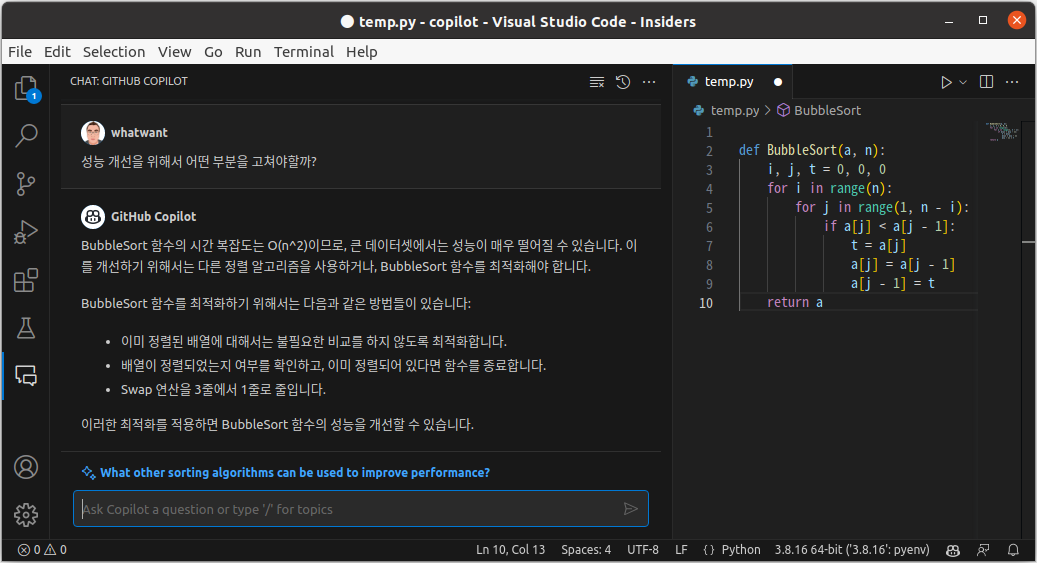1037x563 pixels.
Task: Open the Help menu
Action: coord(362,52)
